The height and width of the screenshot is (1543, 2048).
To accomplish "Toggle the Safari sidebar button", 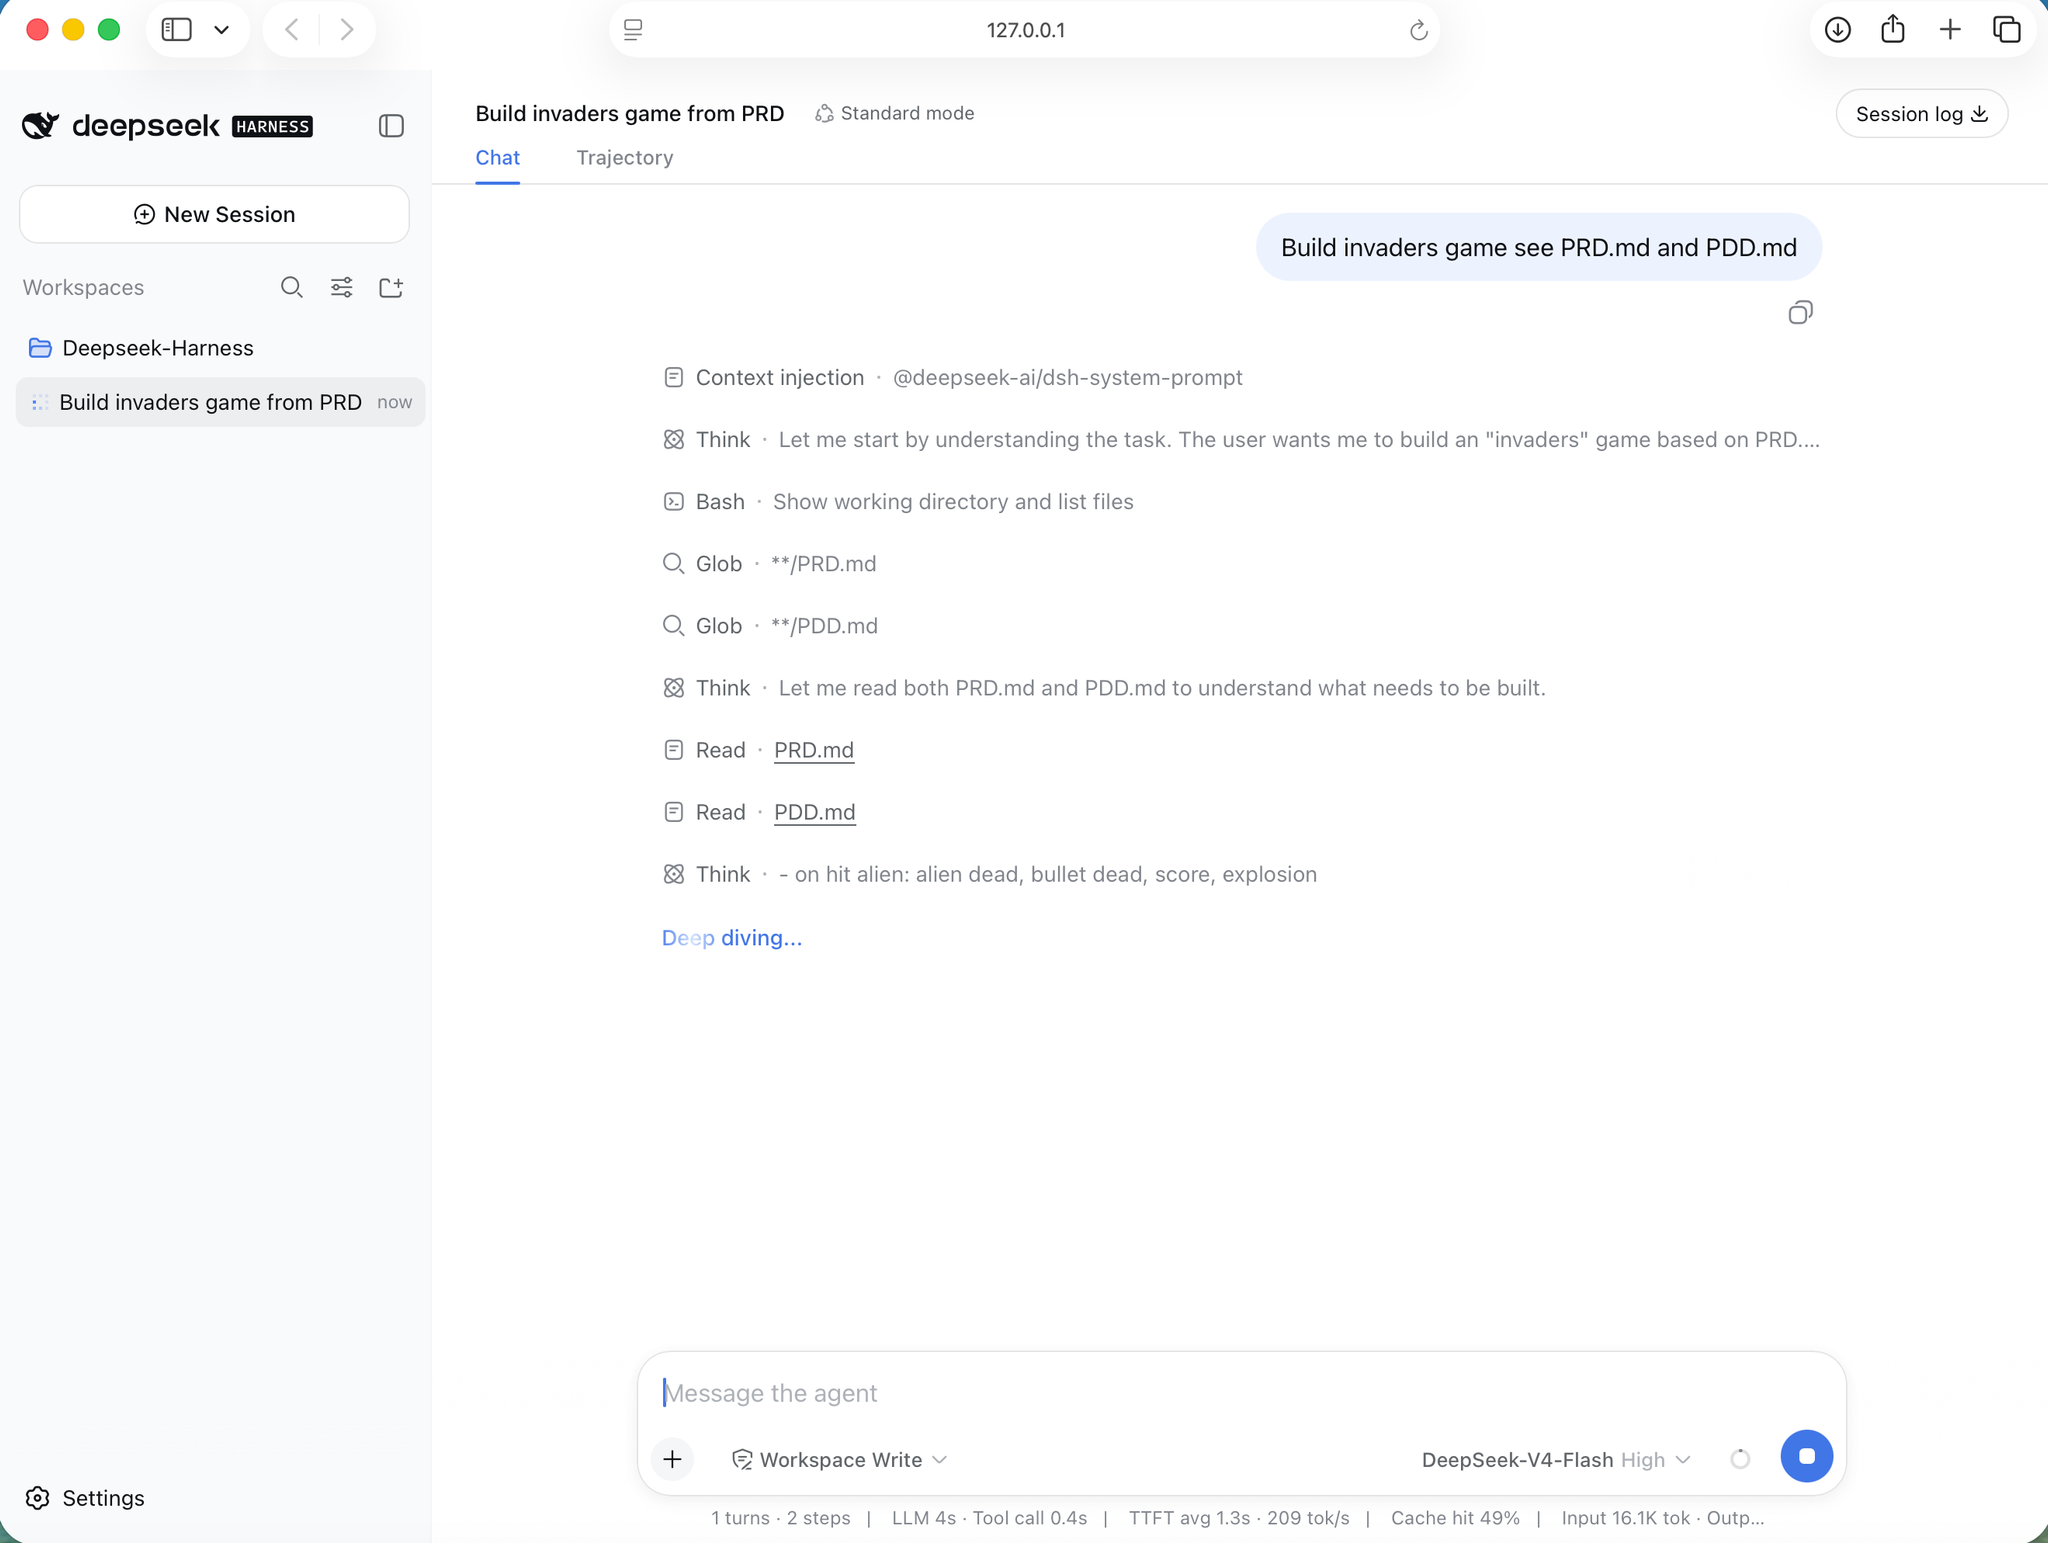I will pyautogui.click(x=177, y=30).
